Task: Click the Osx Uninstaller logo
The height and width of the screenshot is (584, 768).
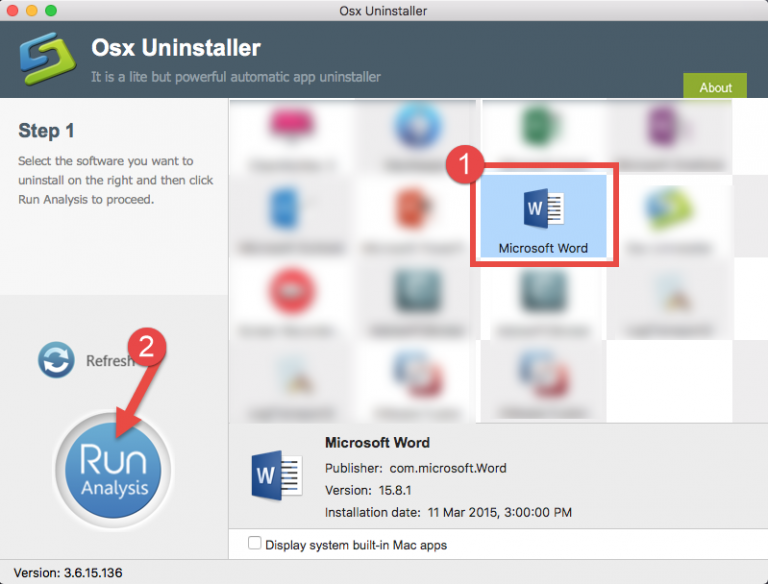Action: [x=48, y=59]
